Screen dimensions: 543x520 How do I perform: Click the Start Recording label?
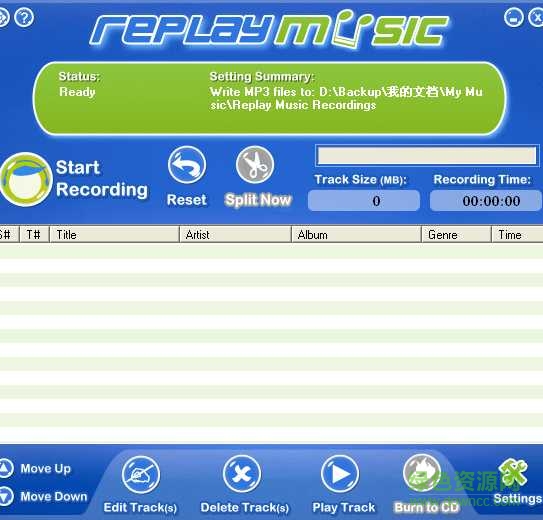click(102, 179)
